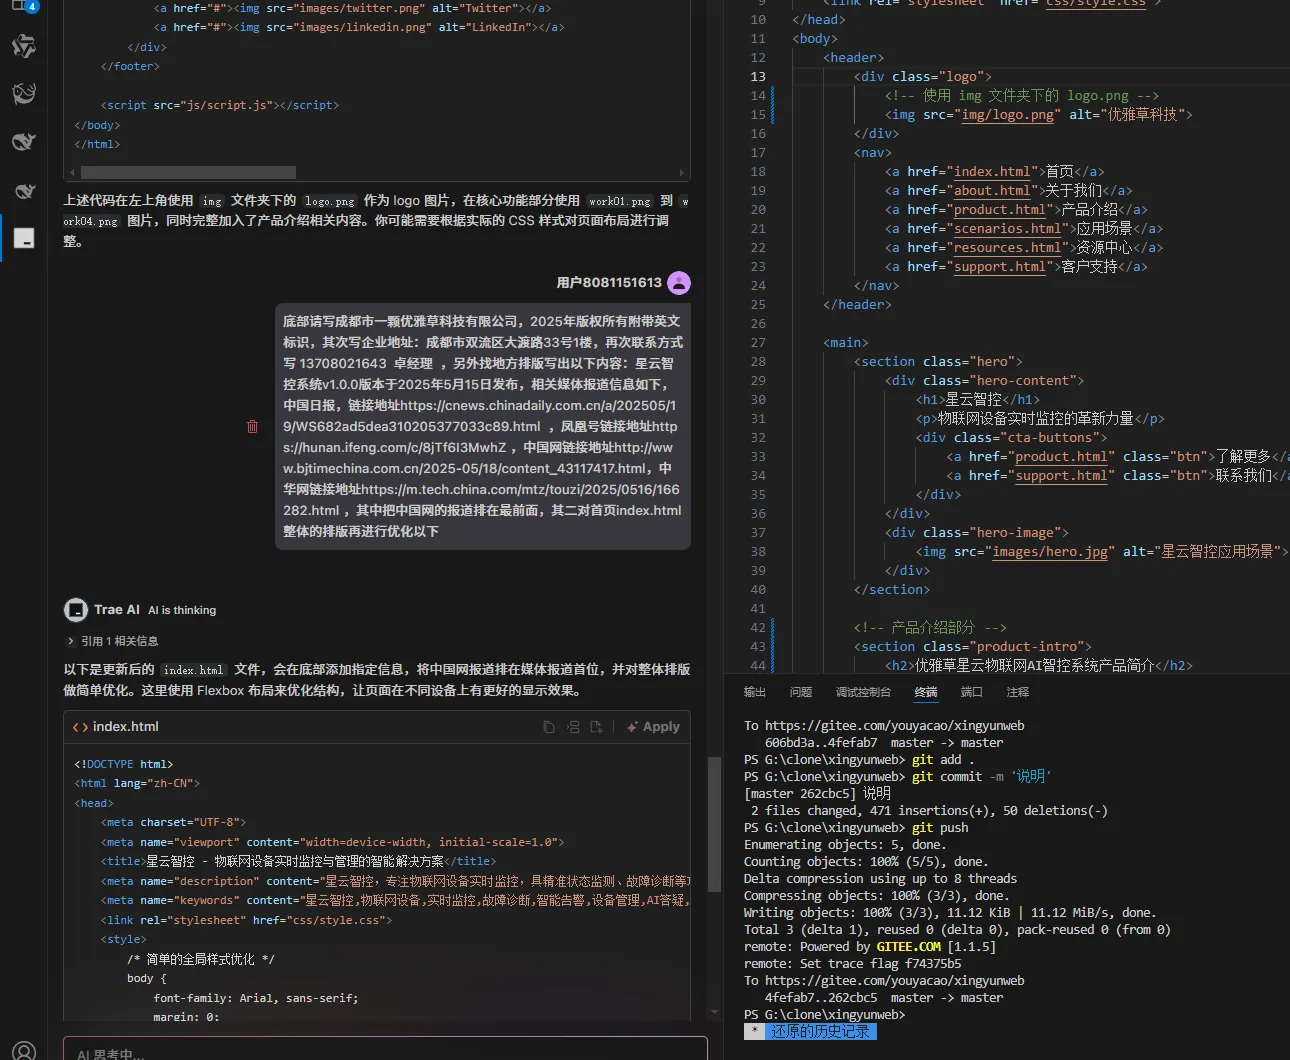Image resolution: width=1290 pixels, height=1060 pixels.
Task: Click line number 27 in the editor gutter
Action: [x=758, y=343]
